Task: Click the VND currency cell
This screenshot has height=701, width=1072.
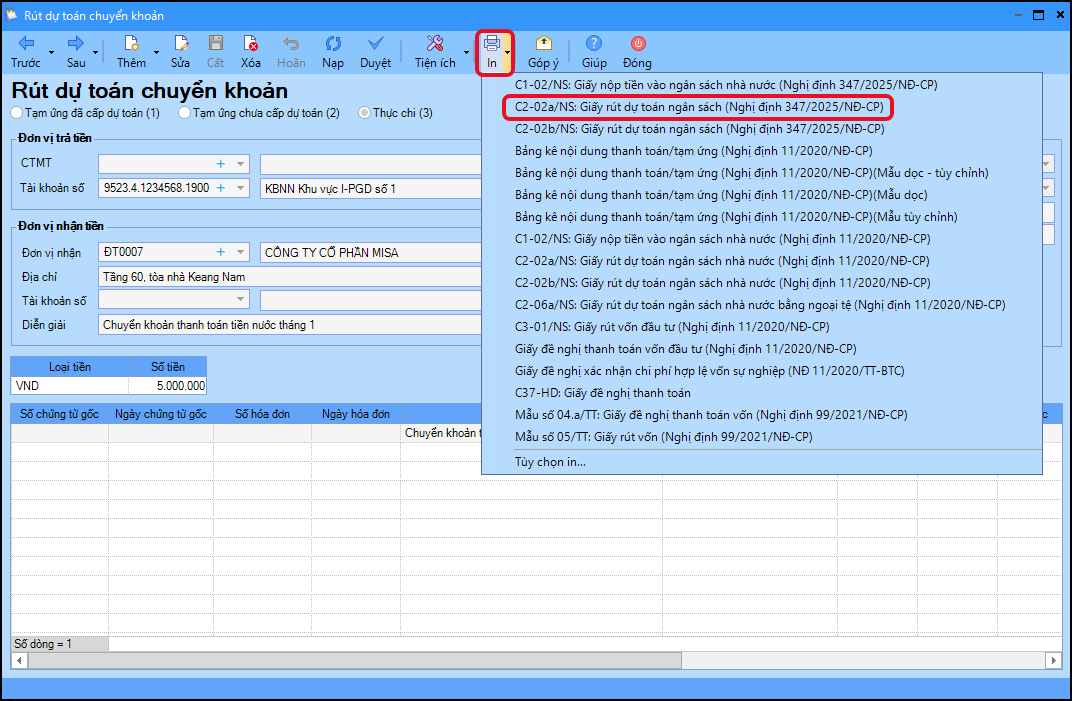Action: (x=70, y=386)
